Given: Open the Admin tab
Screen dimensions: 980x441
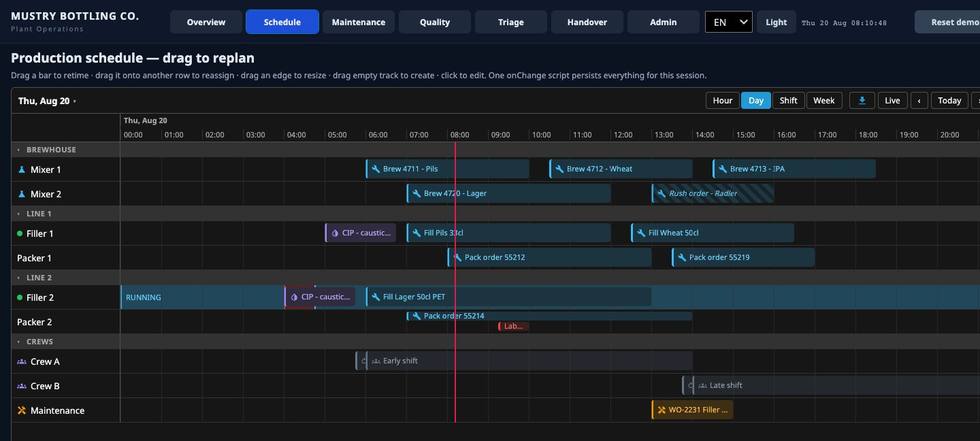Looking at the screenshot, I should [x=663, y=22].
